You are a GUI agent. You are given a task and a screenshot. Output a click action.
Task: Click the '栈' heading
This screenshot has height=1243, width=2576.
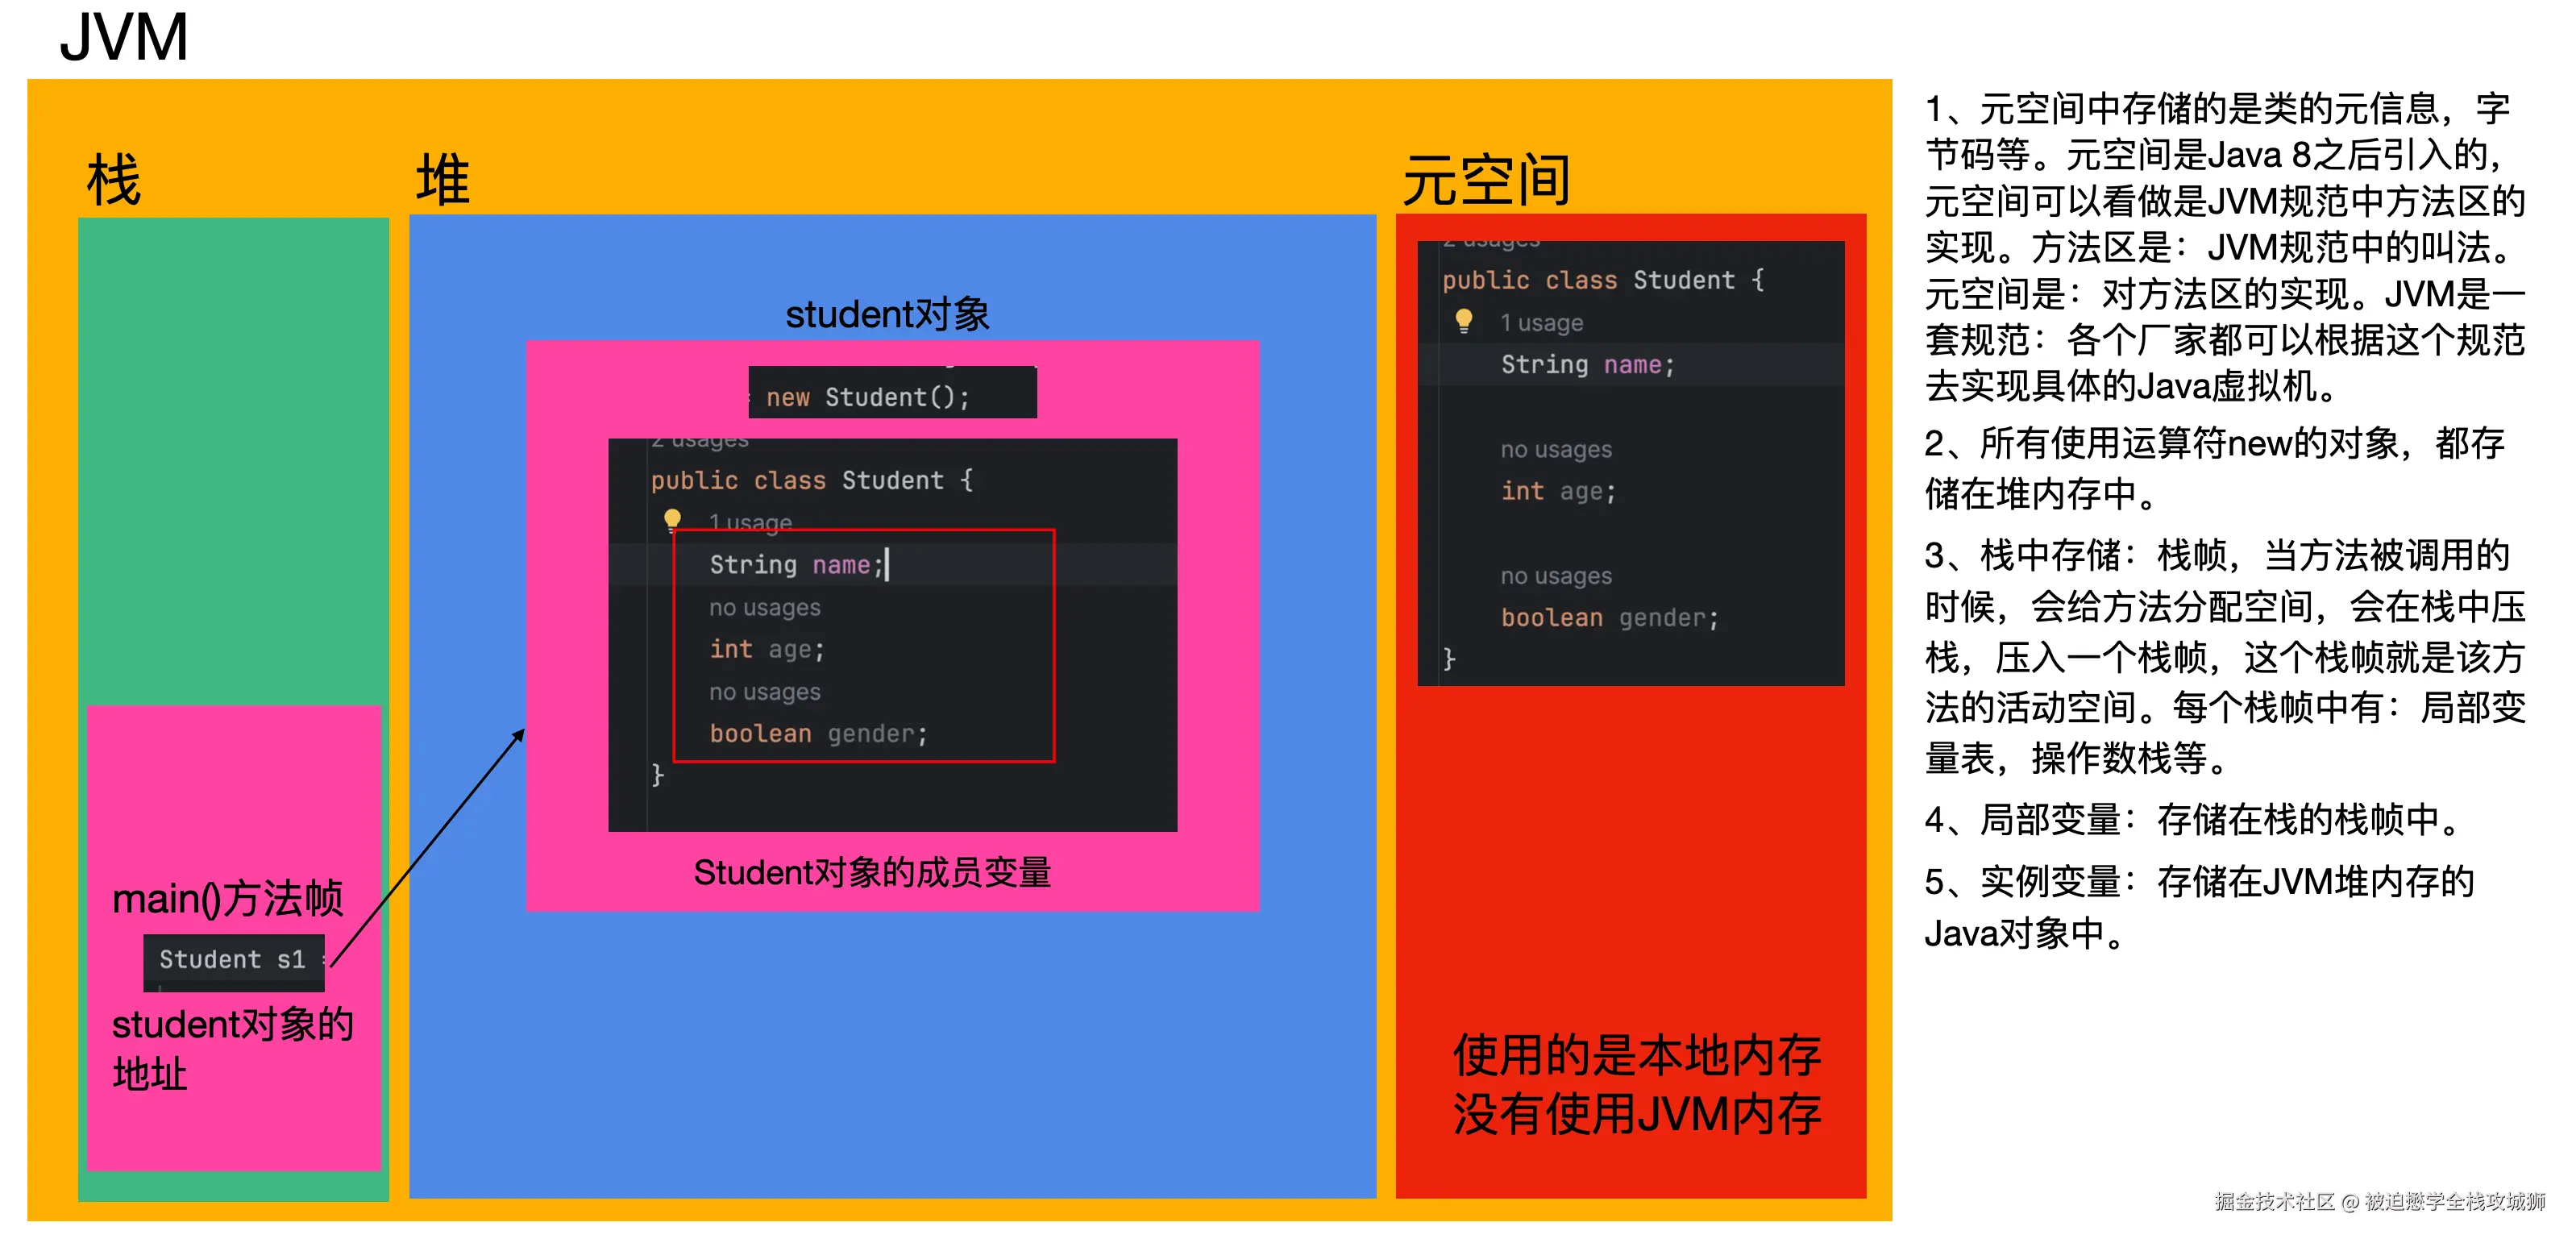(114, 180)
